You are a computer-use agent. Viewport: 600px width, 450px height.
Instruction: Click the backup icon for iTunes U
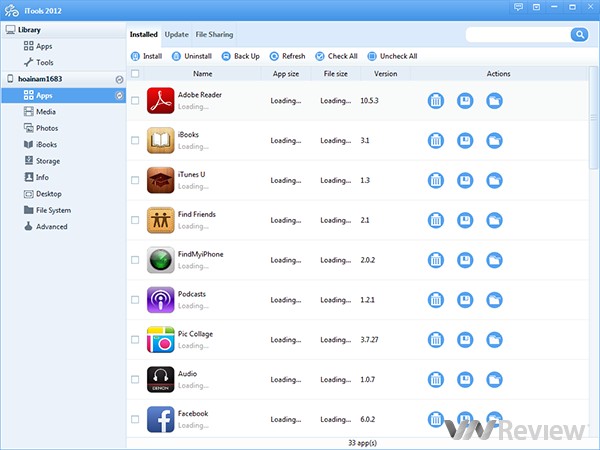tap(465, 181)
